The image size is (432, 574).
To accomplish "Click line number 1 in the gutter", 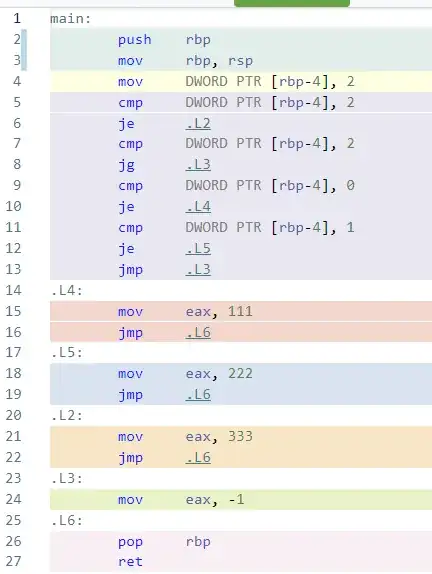I will [x=17, y=18].
